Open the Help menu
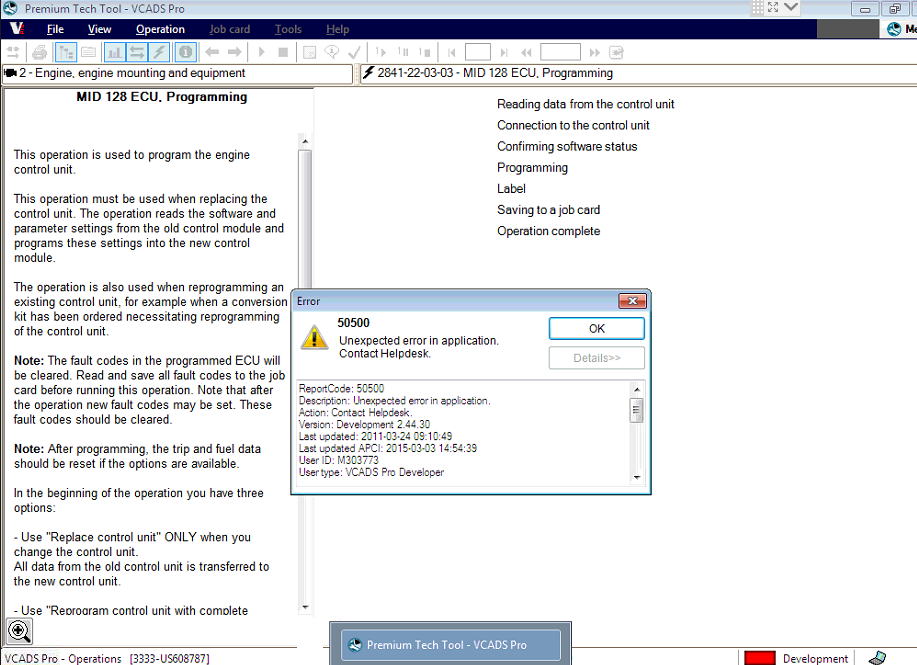Viewport: 917px width, 665px height. [337, 29]
